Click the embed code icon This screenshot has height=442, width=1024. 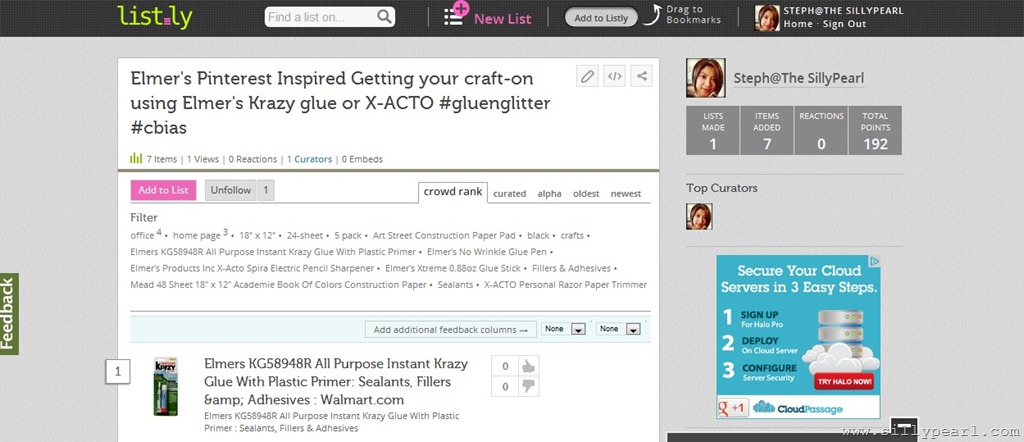pyautogui.click(x=615, y=76)
